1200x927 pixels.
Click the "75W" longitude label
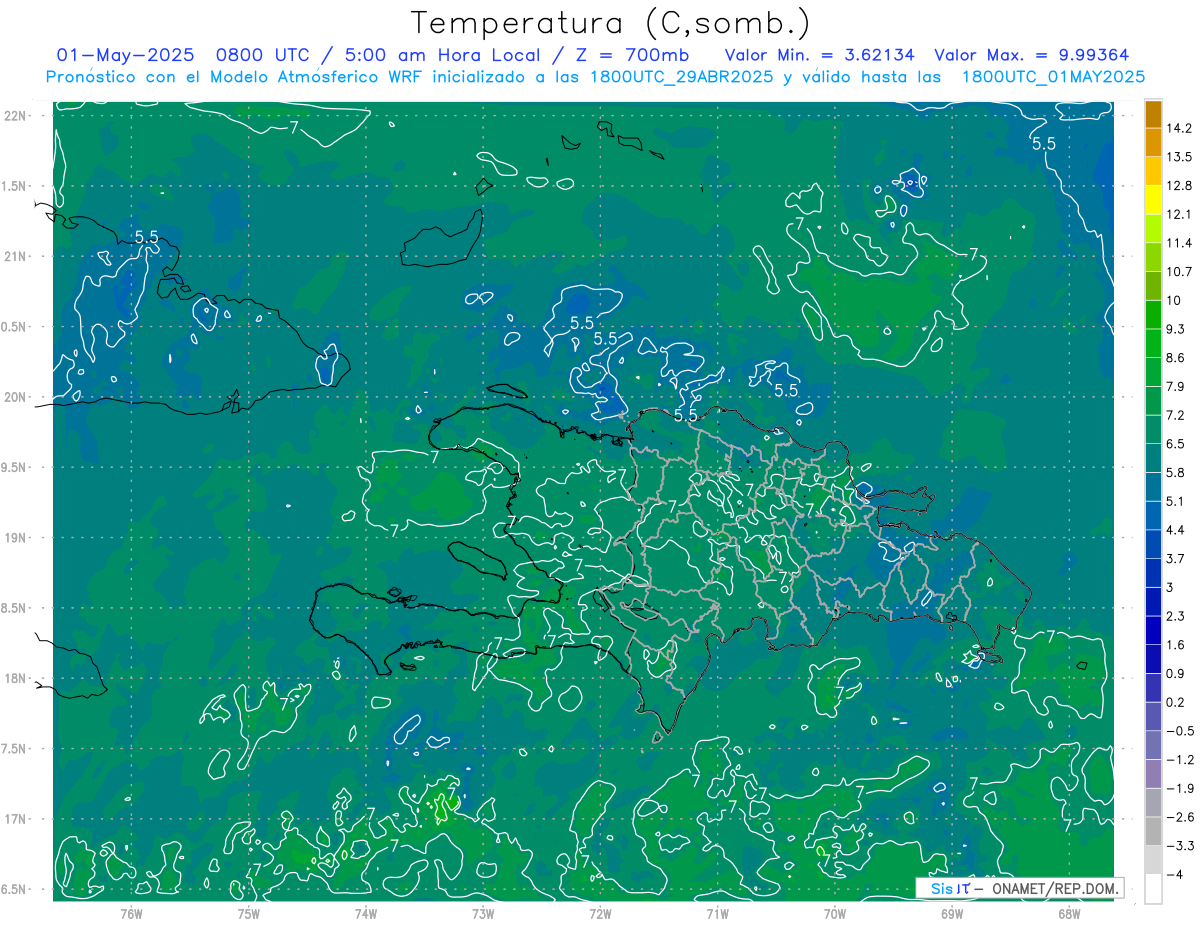[248, 913]
